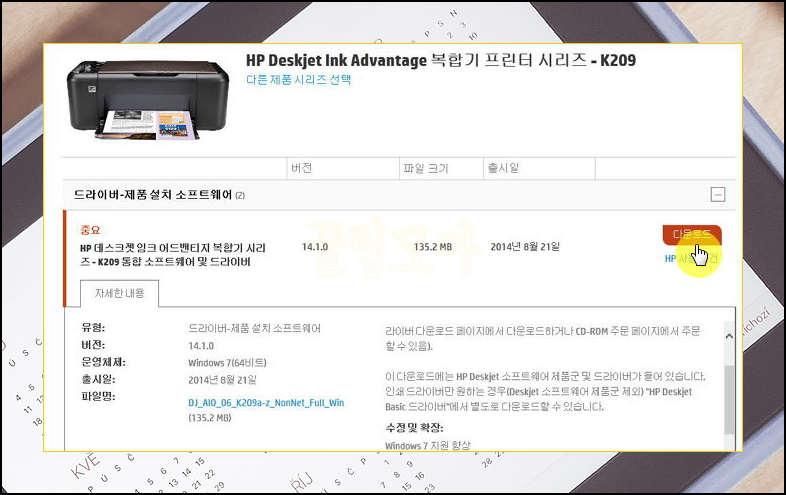Select the 자세한 내용 tab
786x495 pixels.
(119, 293)
